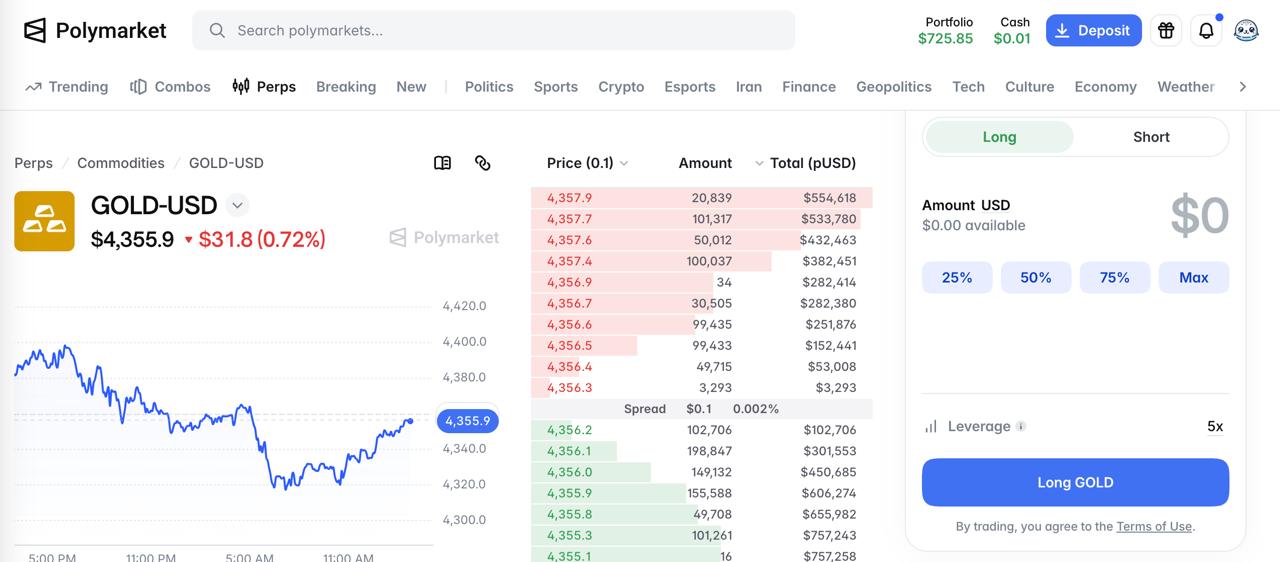This screenshot has width=1280, height=562.
Task: Click the Long GOLD button
Action: coord(1075,482)
